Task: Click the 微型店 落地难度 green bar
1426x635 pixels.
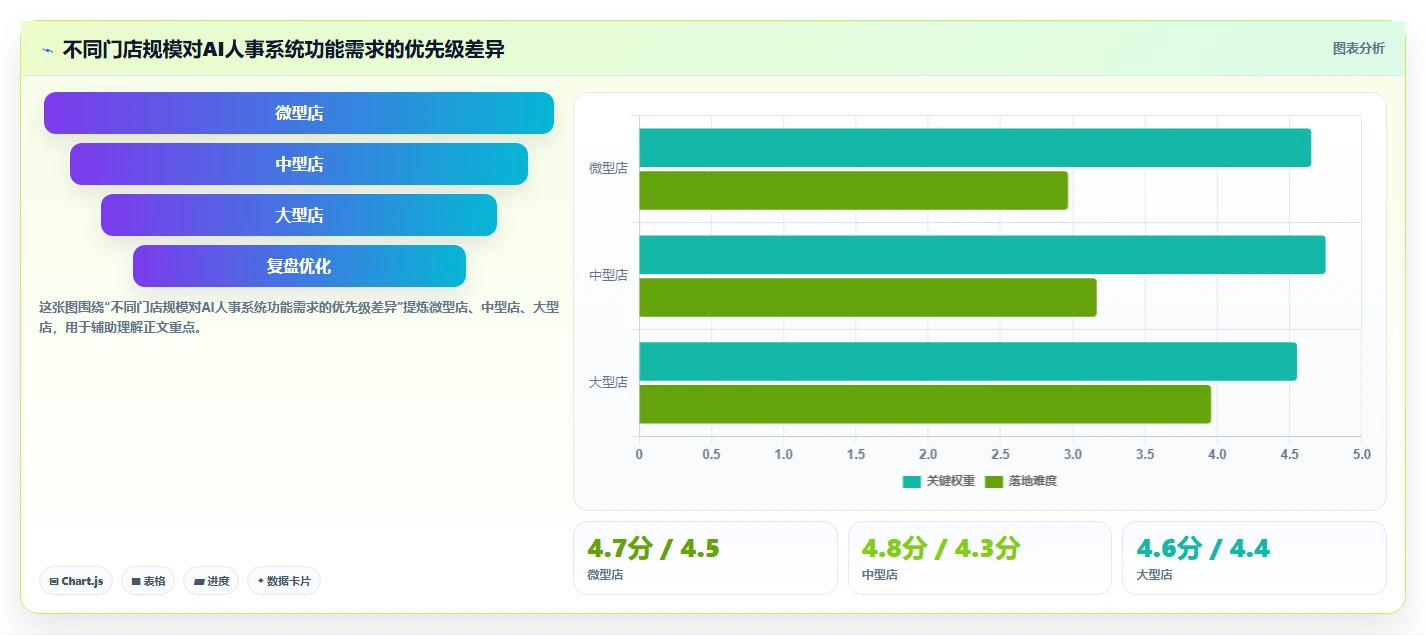Action: (x=854, y=191)
